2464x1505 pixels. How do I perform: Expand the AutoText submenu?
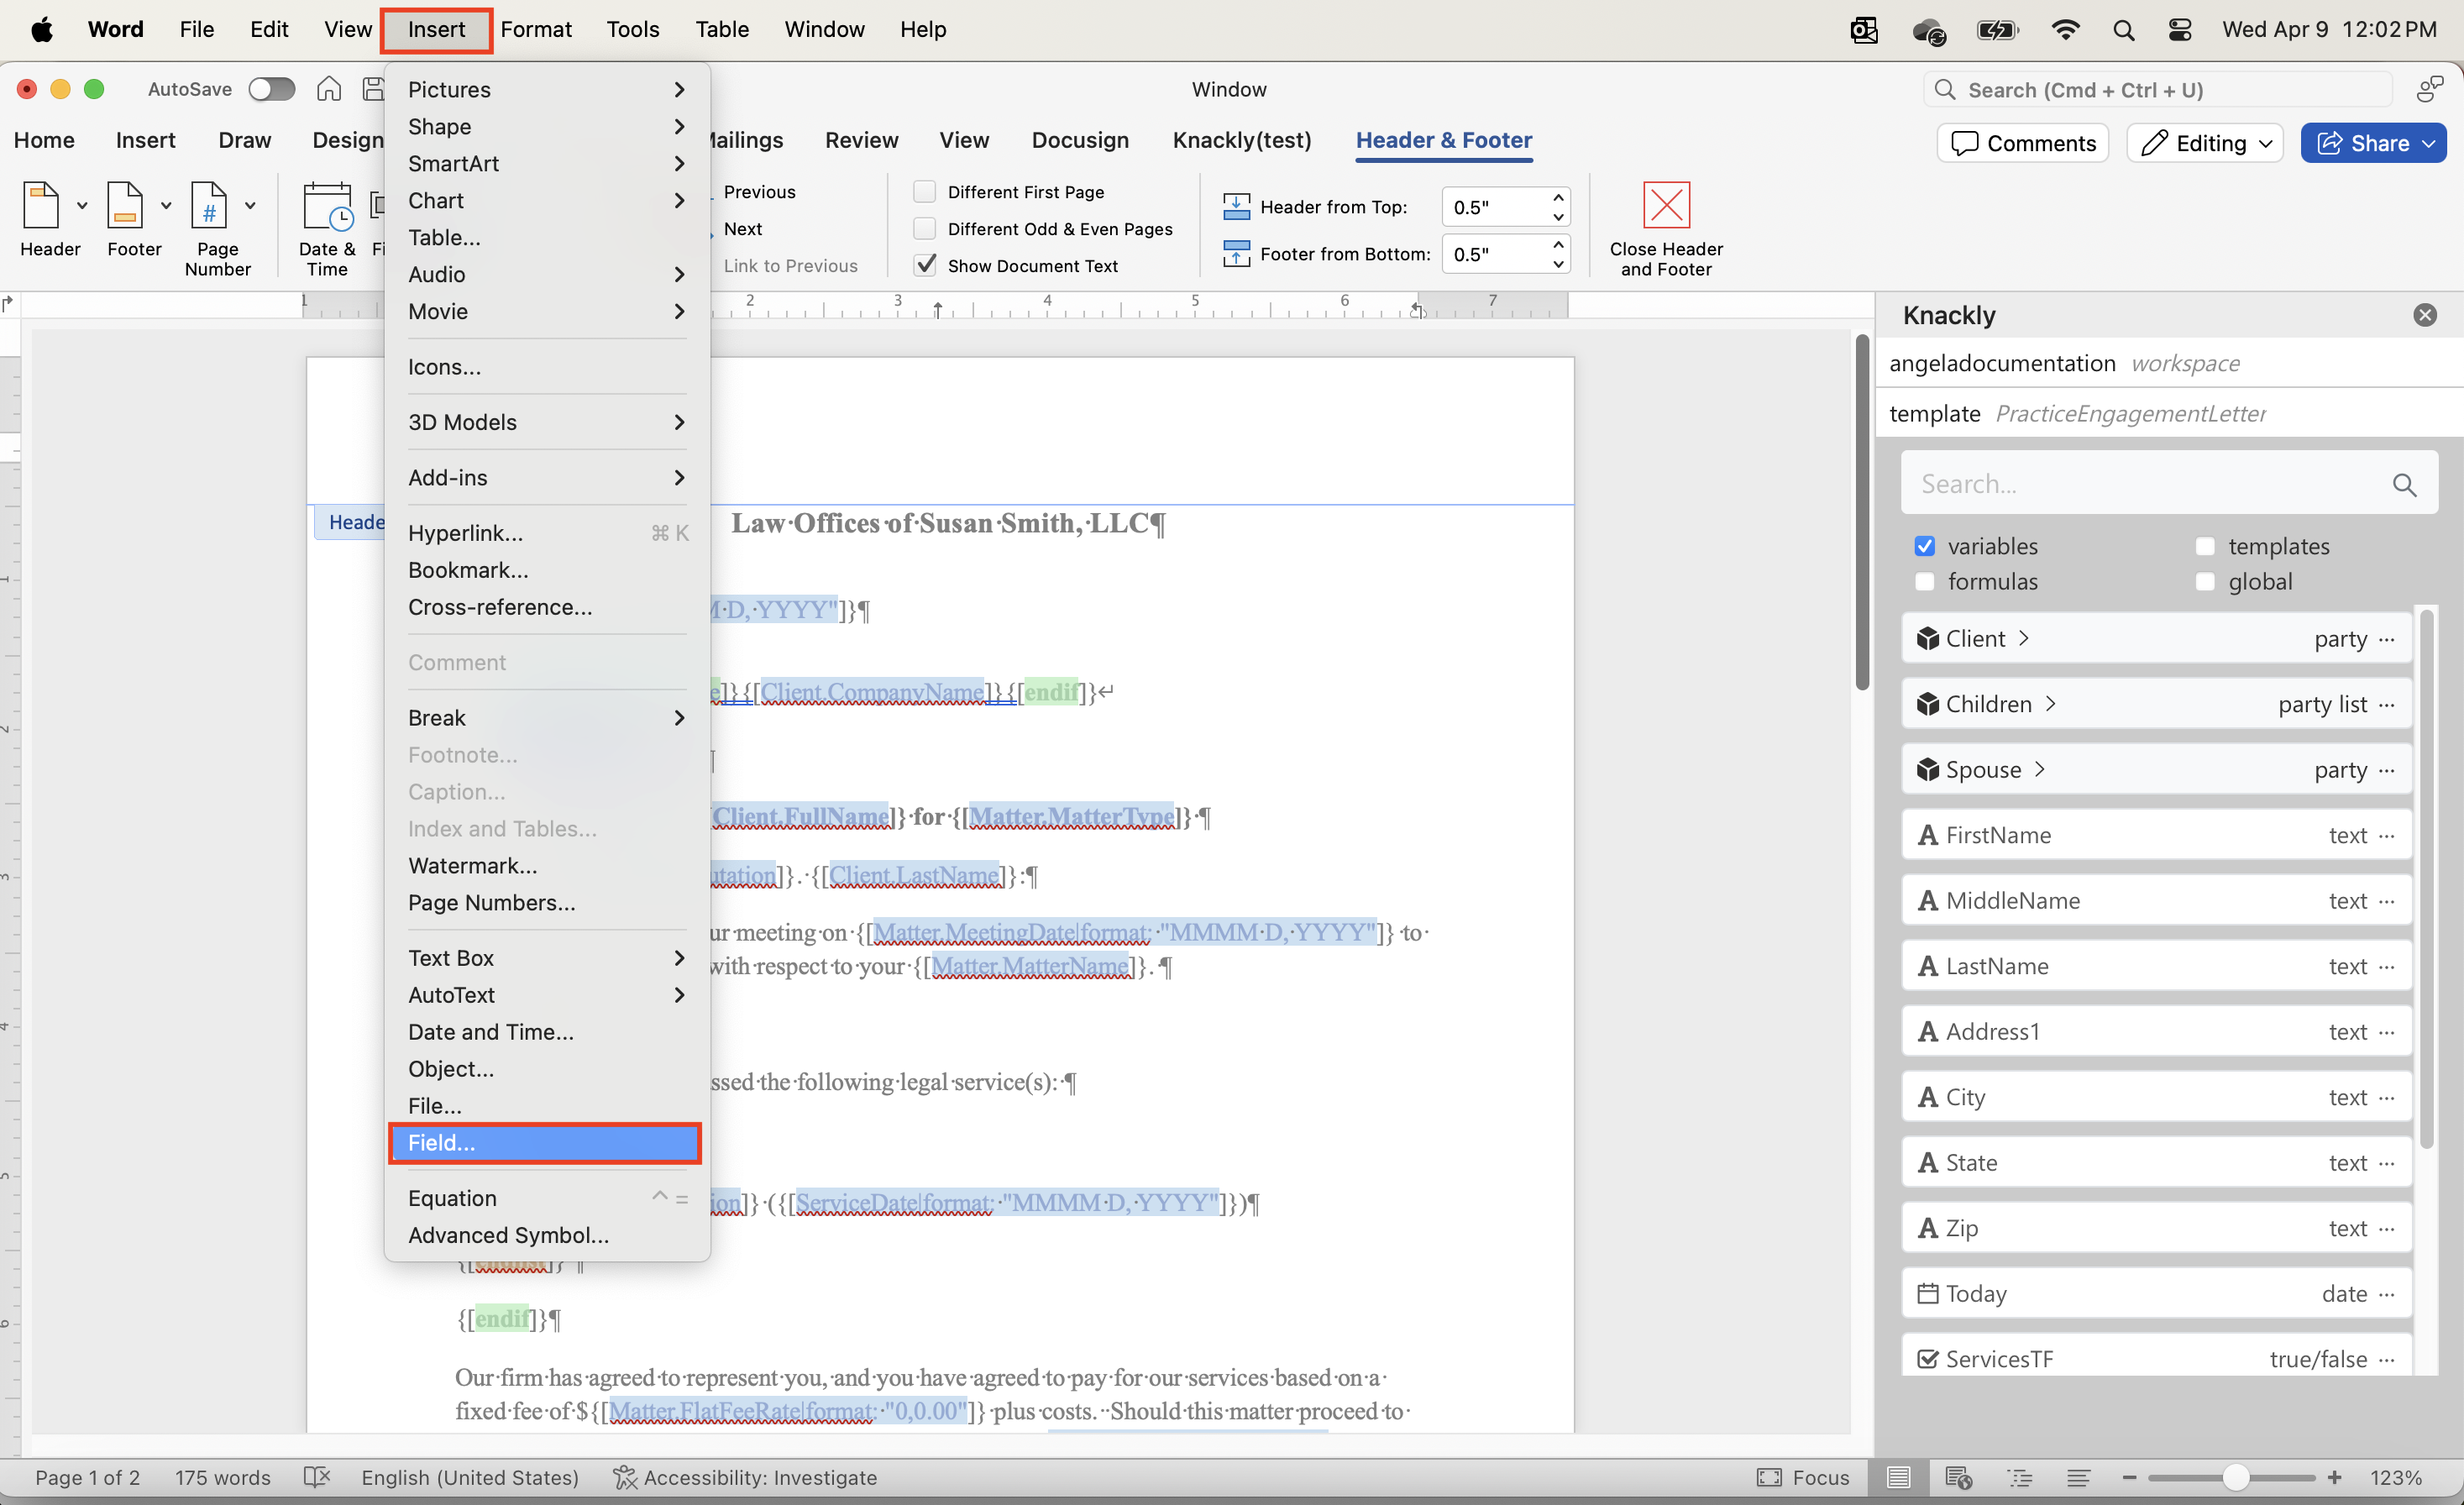tap(547, 995)
